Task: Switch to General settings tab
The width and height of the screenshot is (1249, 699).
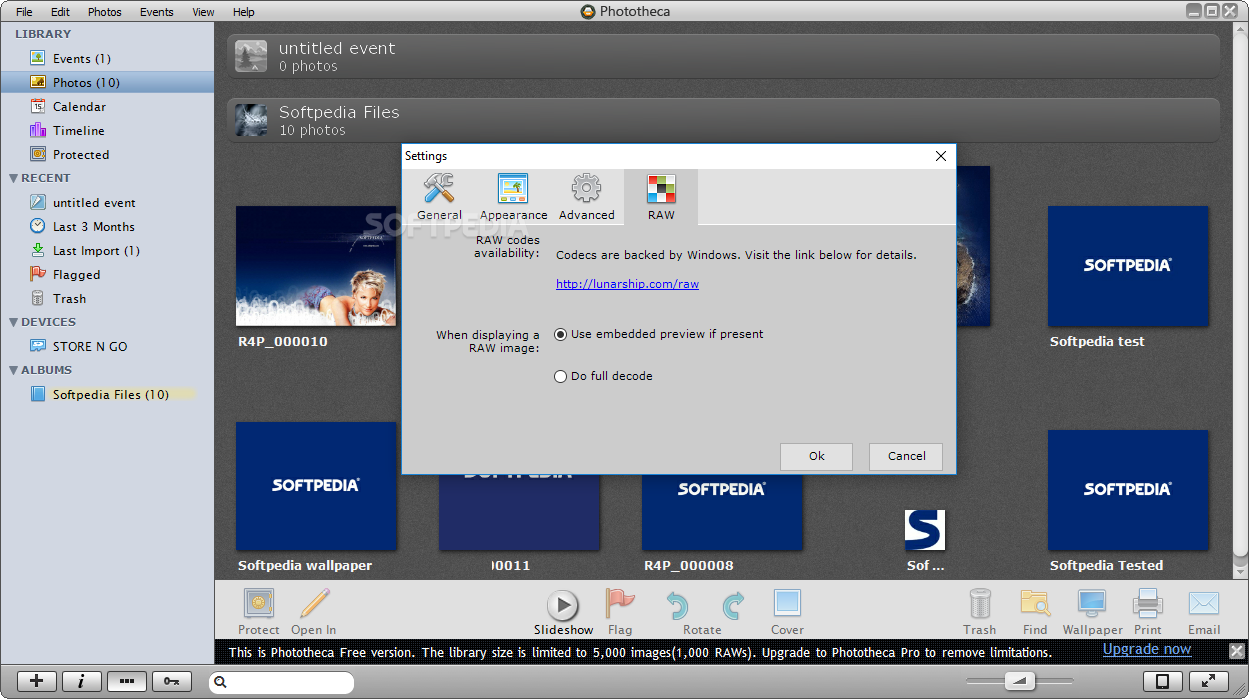Action: coord(439,197)
